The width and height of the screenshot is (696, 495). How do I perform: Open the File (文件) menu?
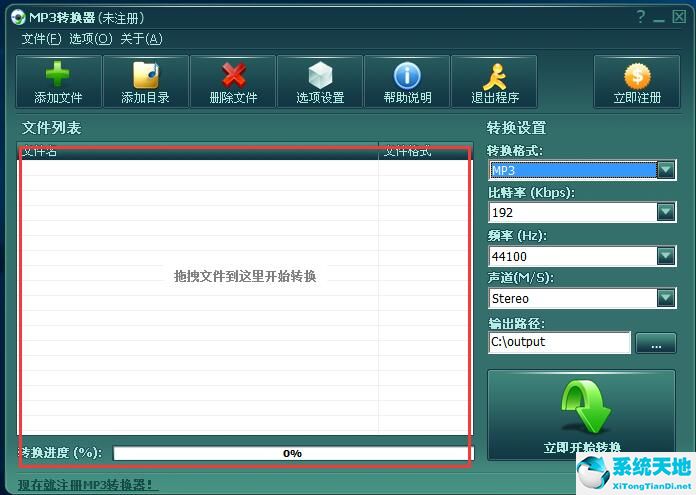[x=41, y=39]
